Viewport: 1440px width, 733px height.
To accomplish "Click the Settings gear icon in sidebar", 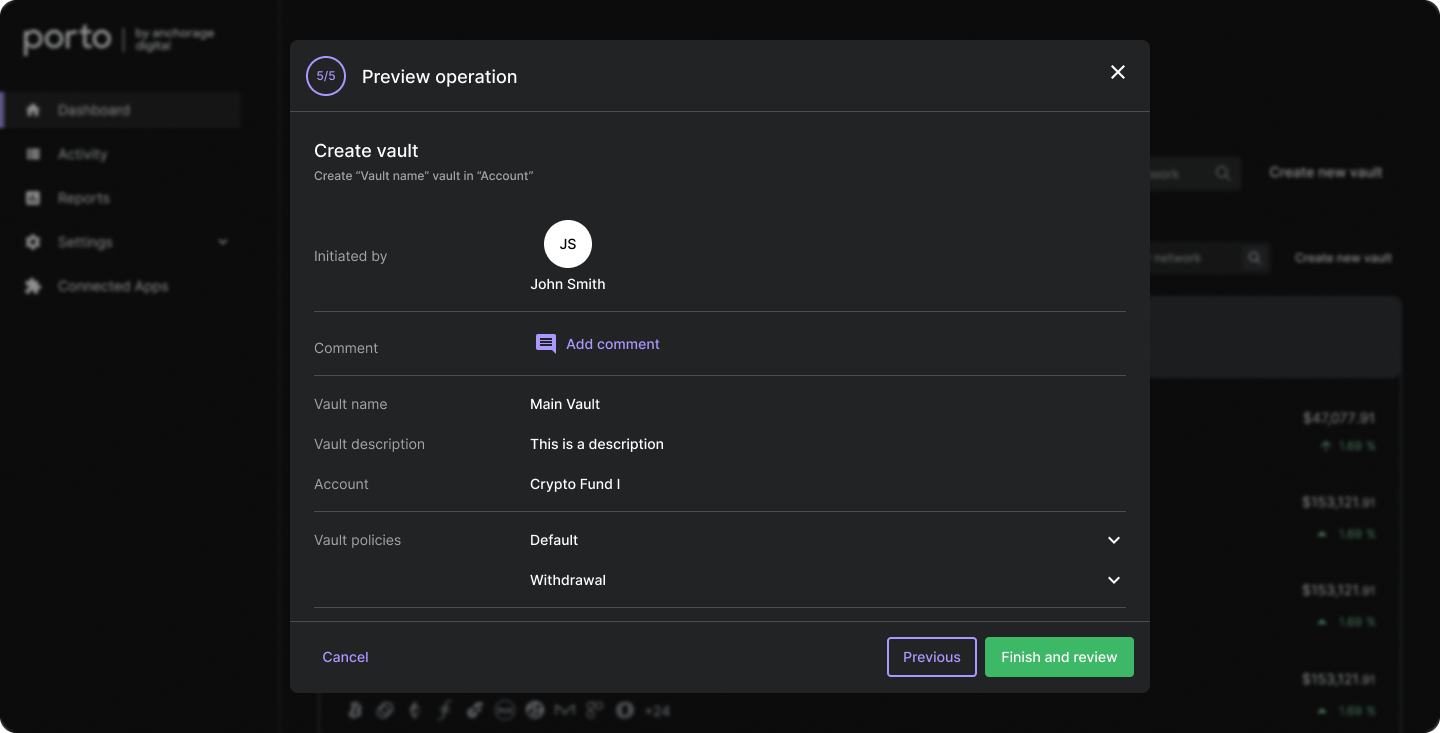I will point(33,242).
